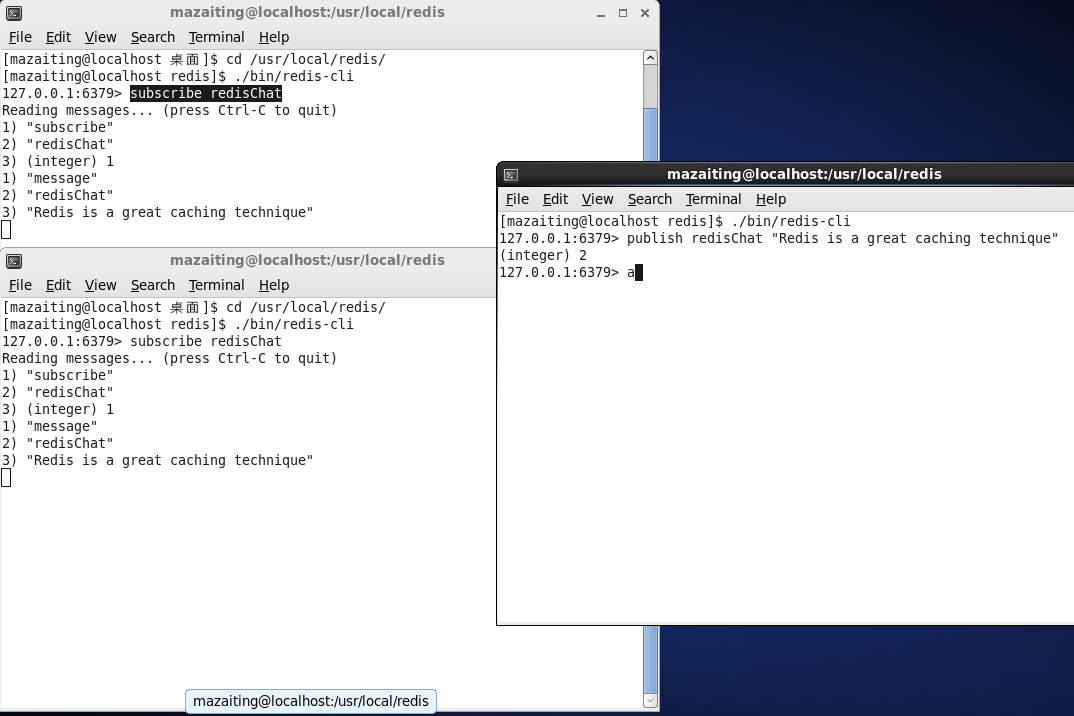Click 'Reading messages...' line in top-left terminal
Viewport: 1074px width, 716px height.
pos(170,110)
